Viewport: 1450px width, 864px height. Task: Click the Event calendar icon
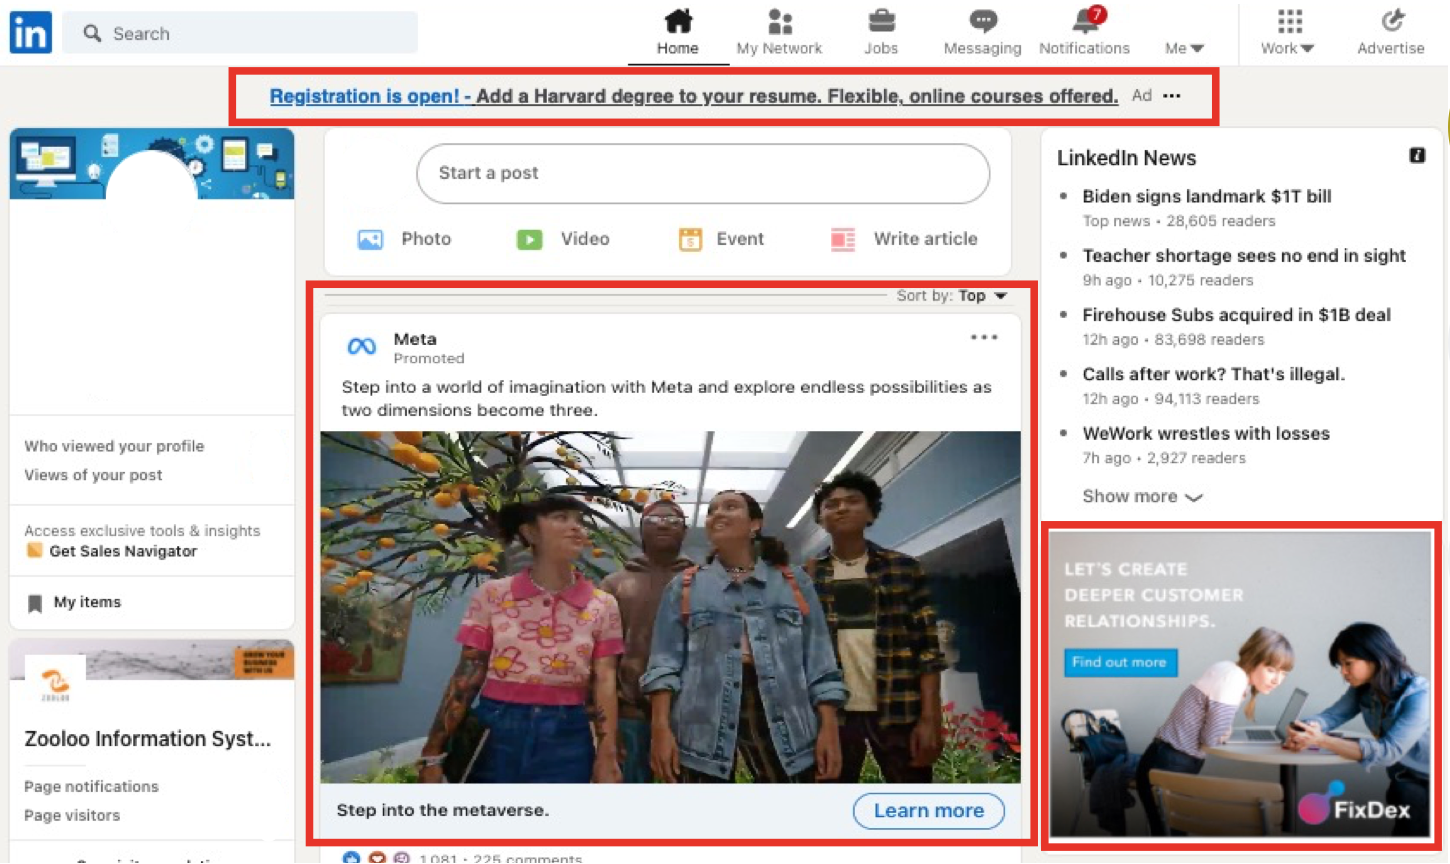pos(690,239)
